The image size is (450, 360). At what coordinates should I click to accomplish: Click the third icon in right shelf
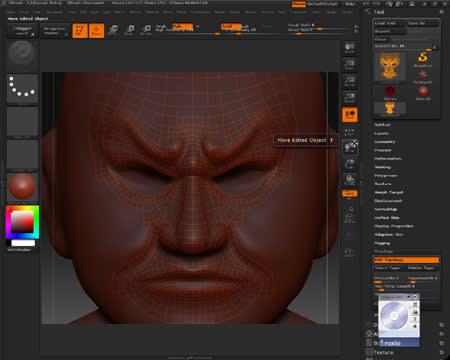350,81
